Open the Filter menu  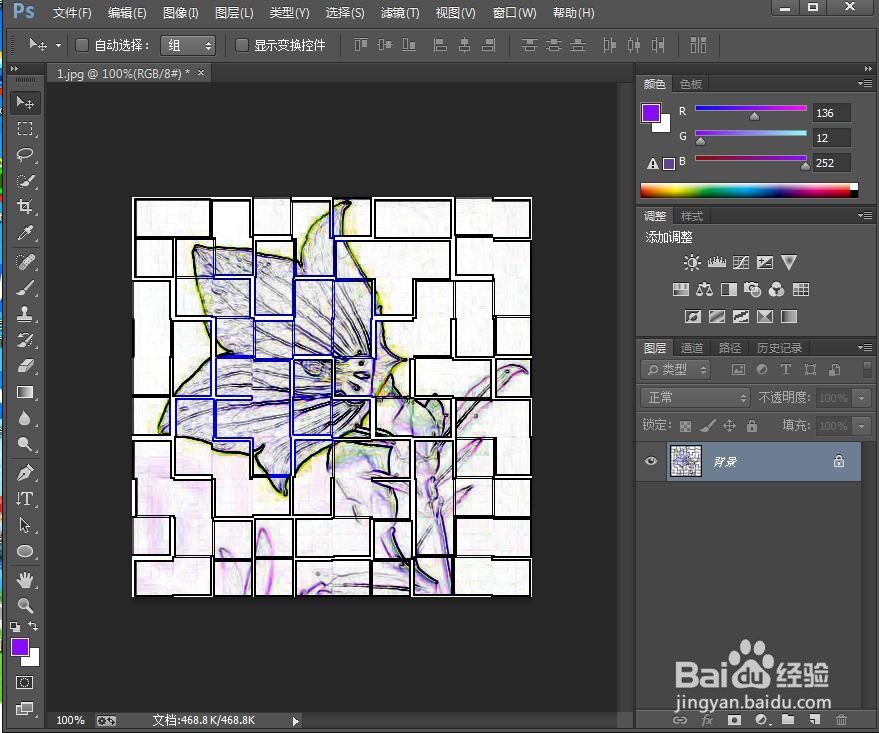400,12
